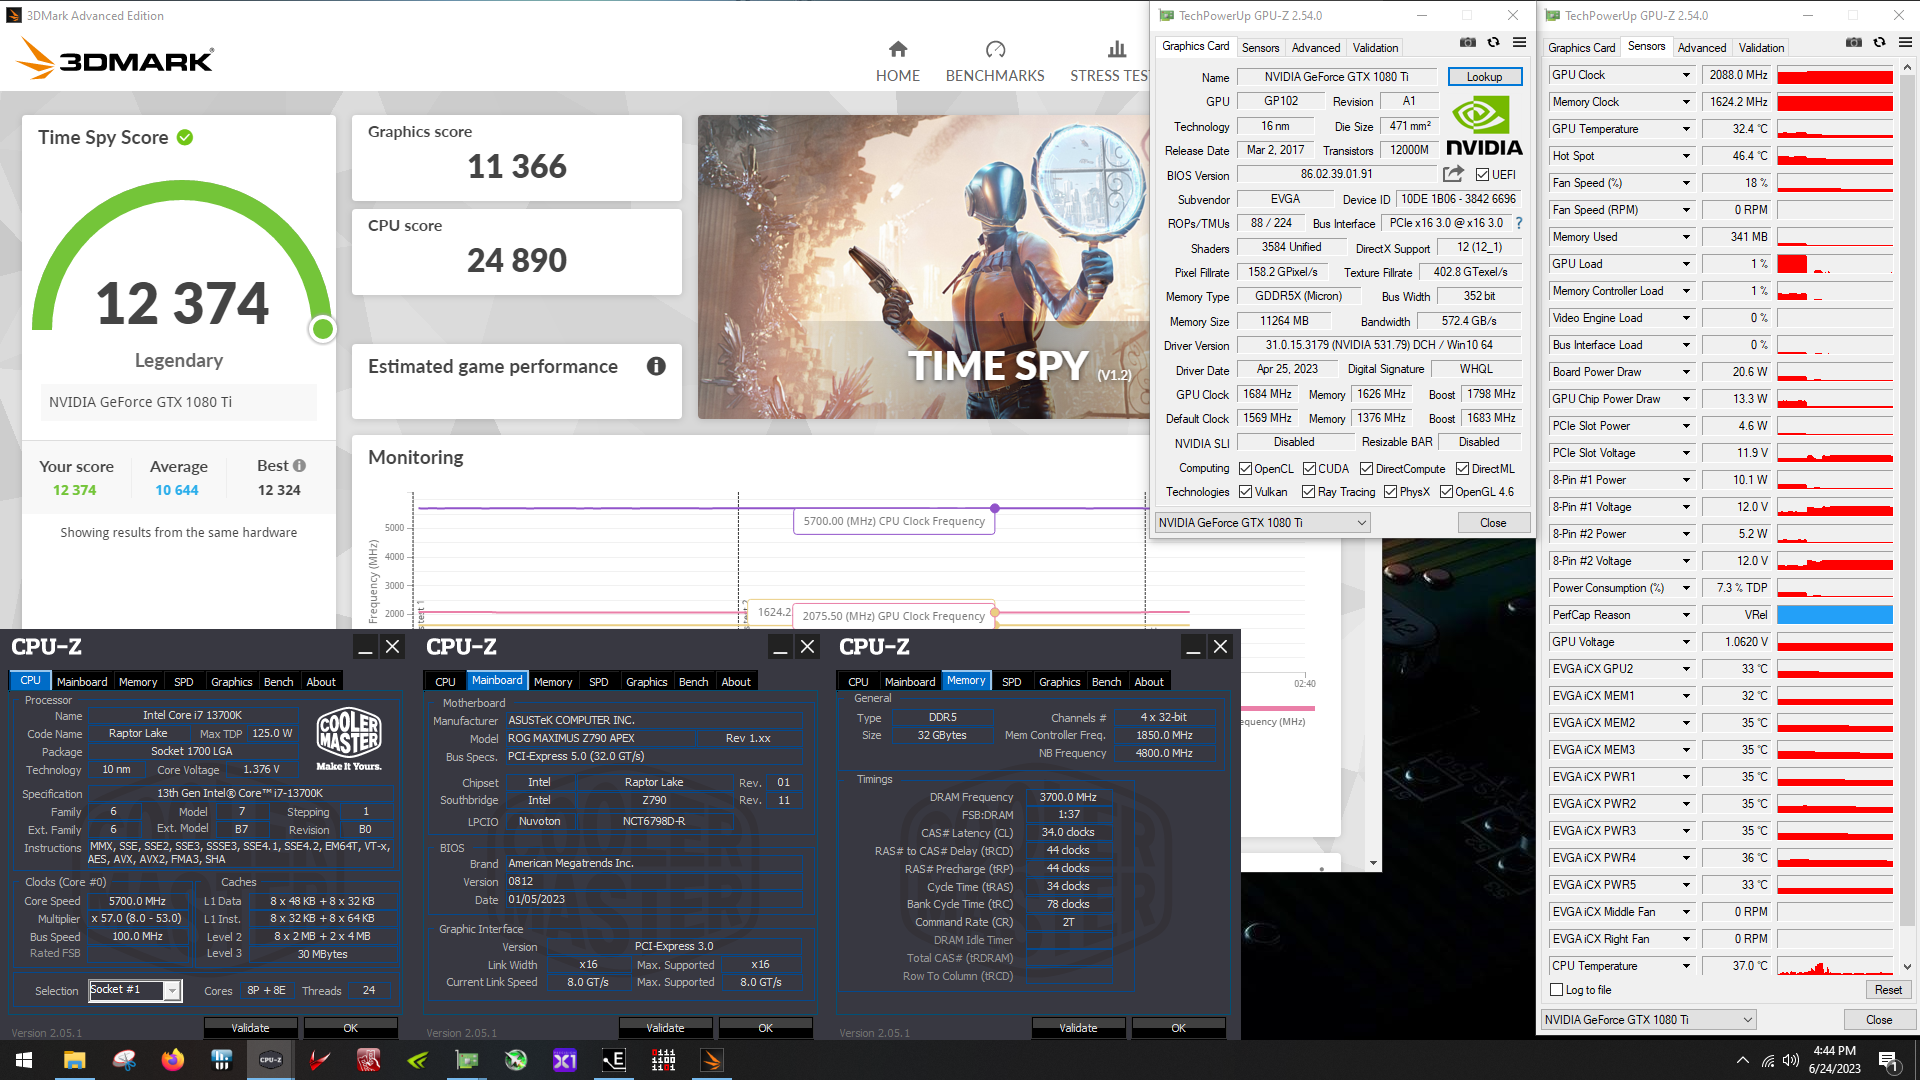Toggle PhysX checkbox
Viewport: 1920px width, 1080px height.
(x=1390, y=492)
